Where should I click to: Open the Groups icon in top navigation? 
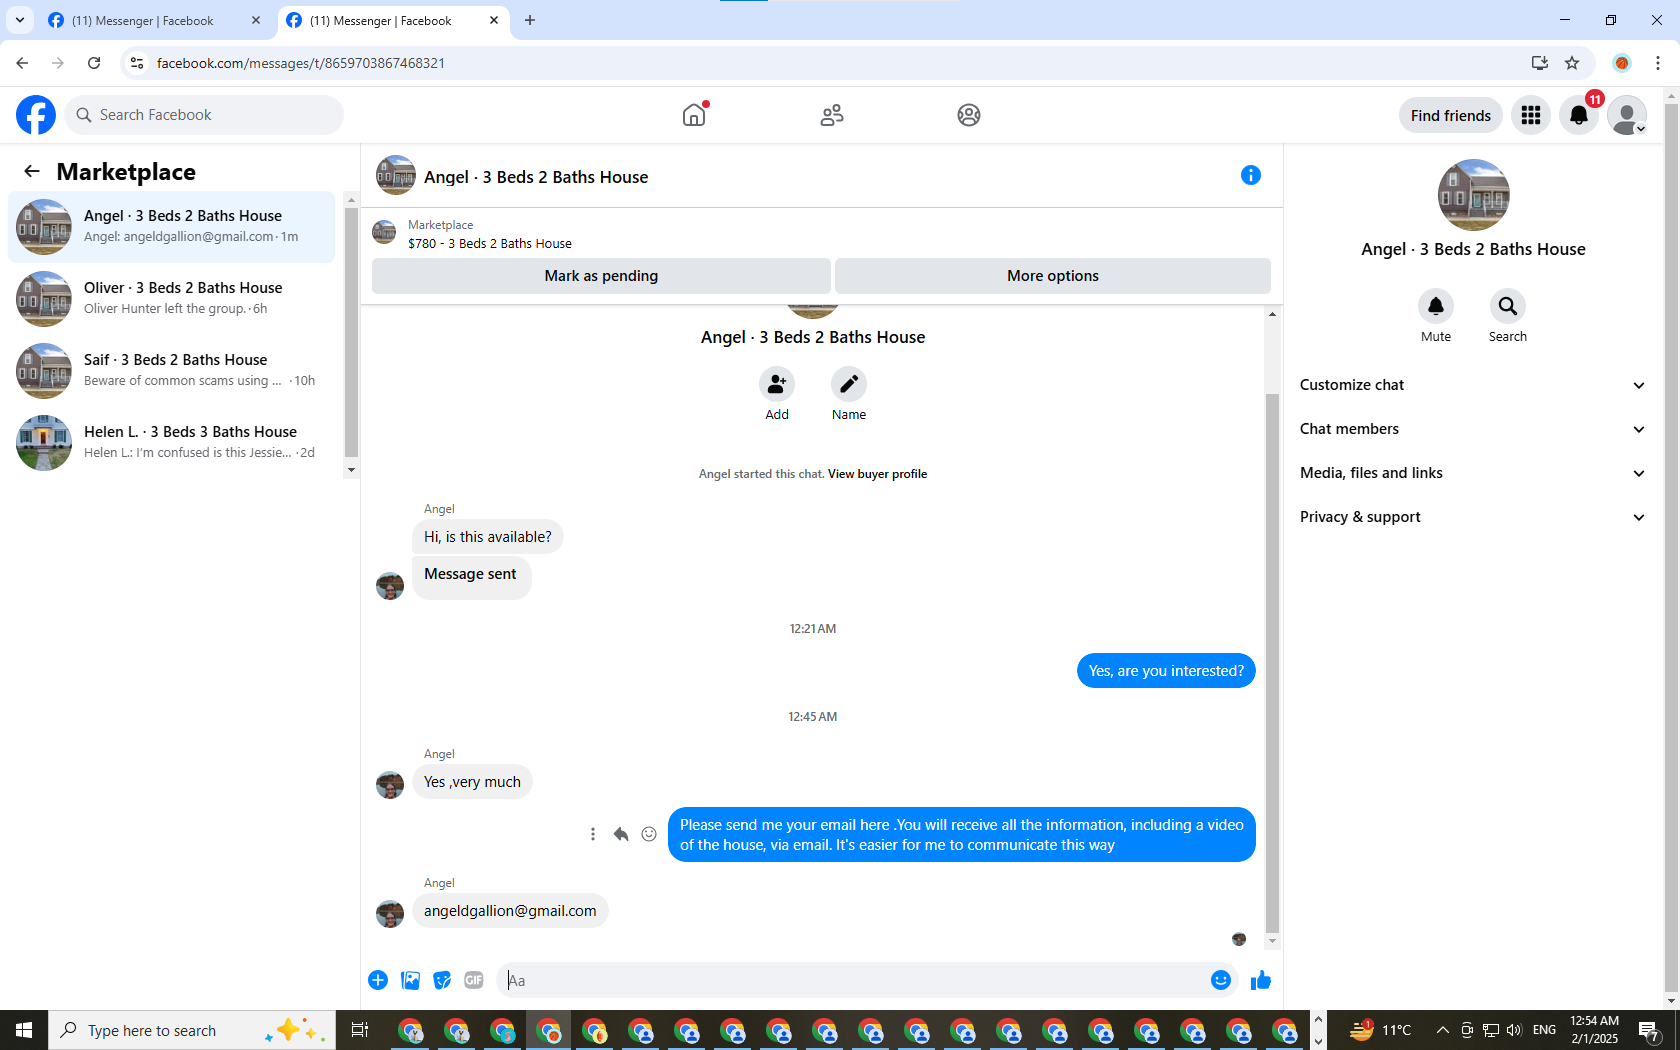pos(969,115)
